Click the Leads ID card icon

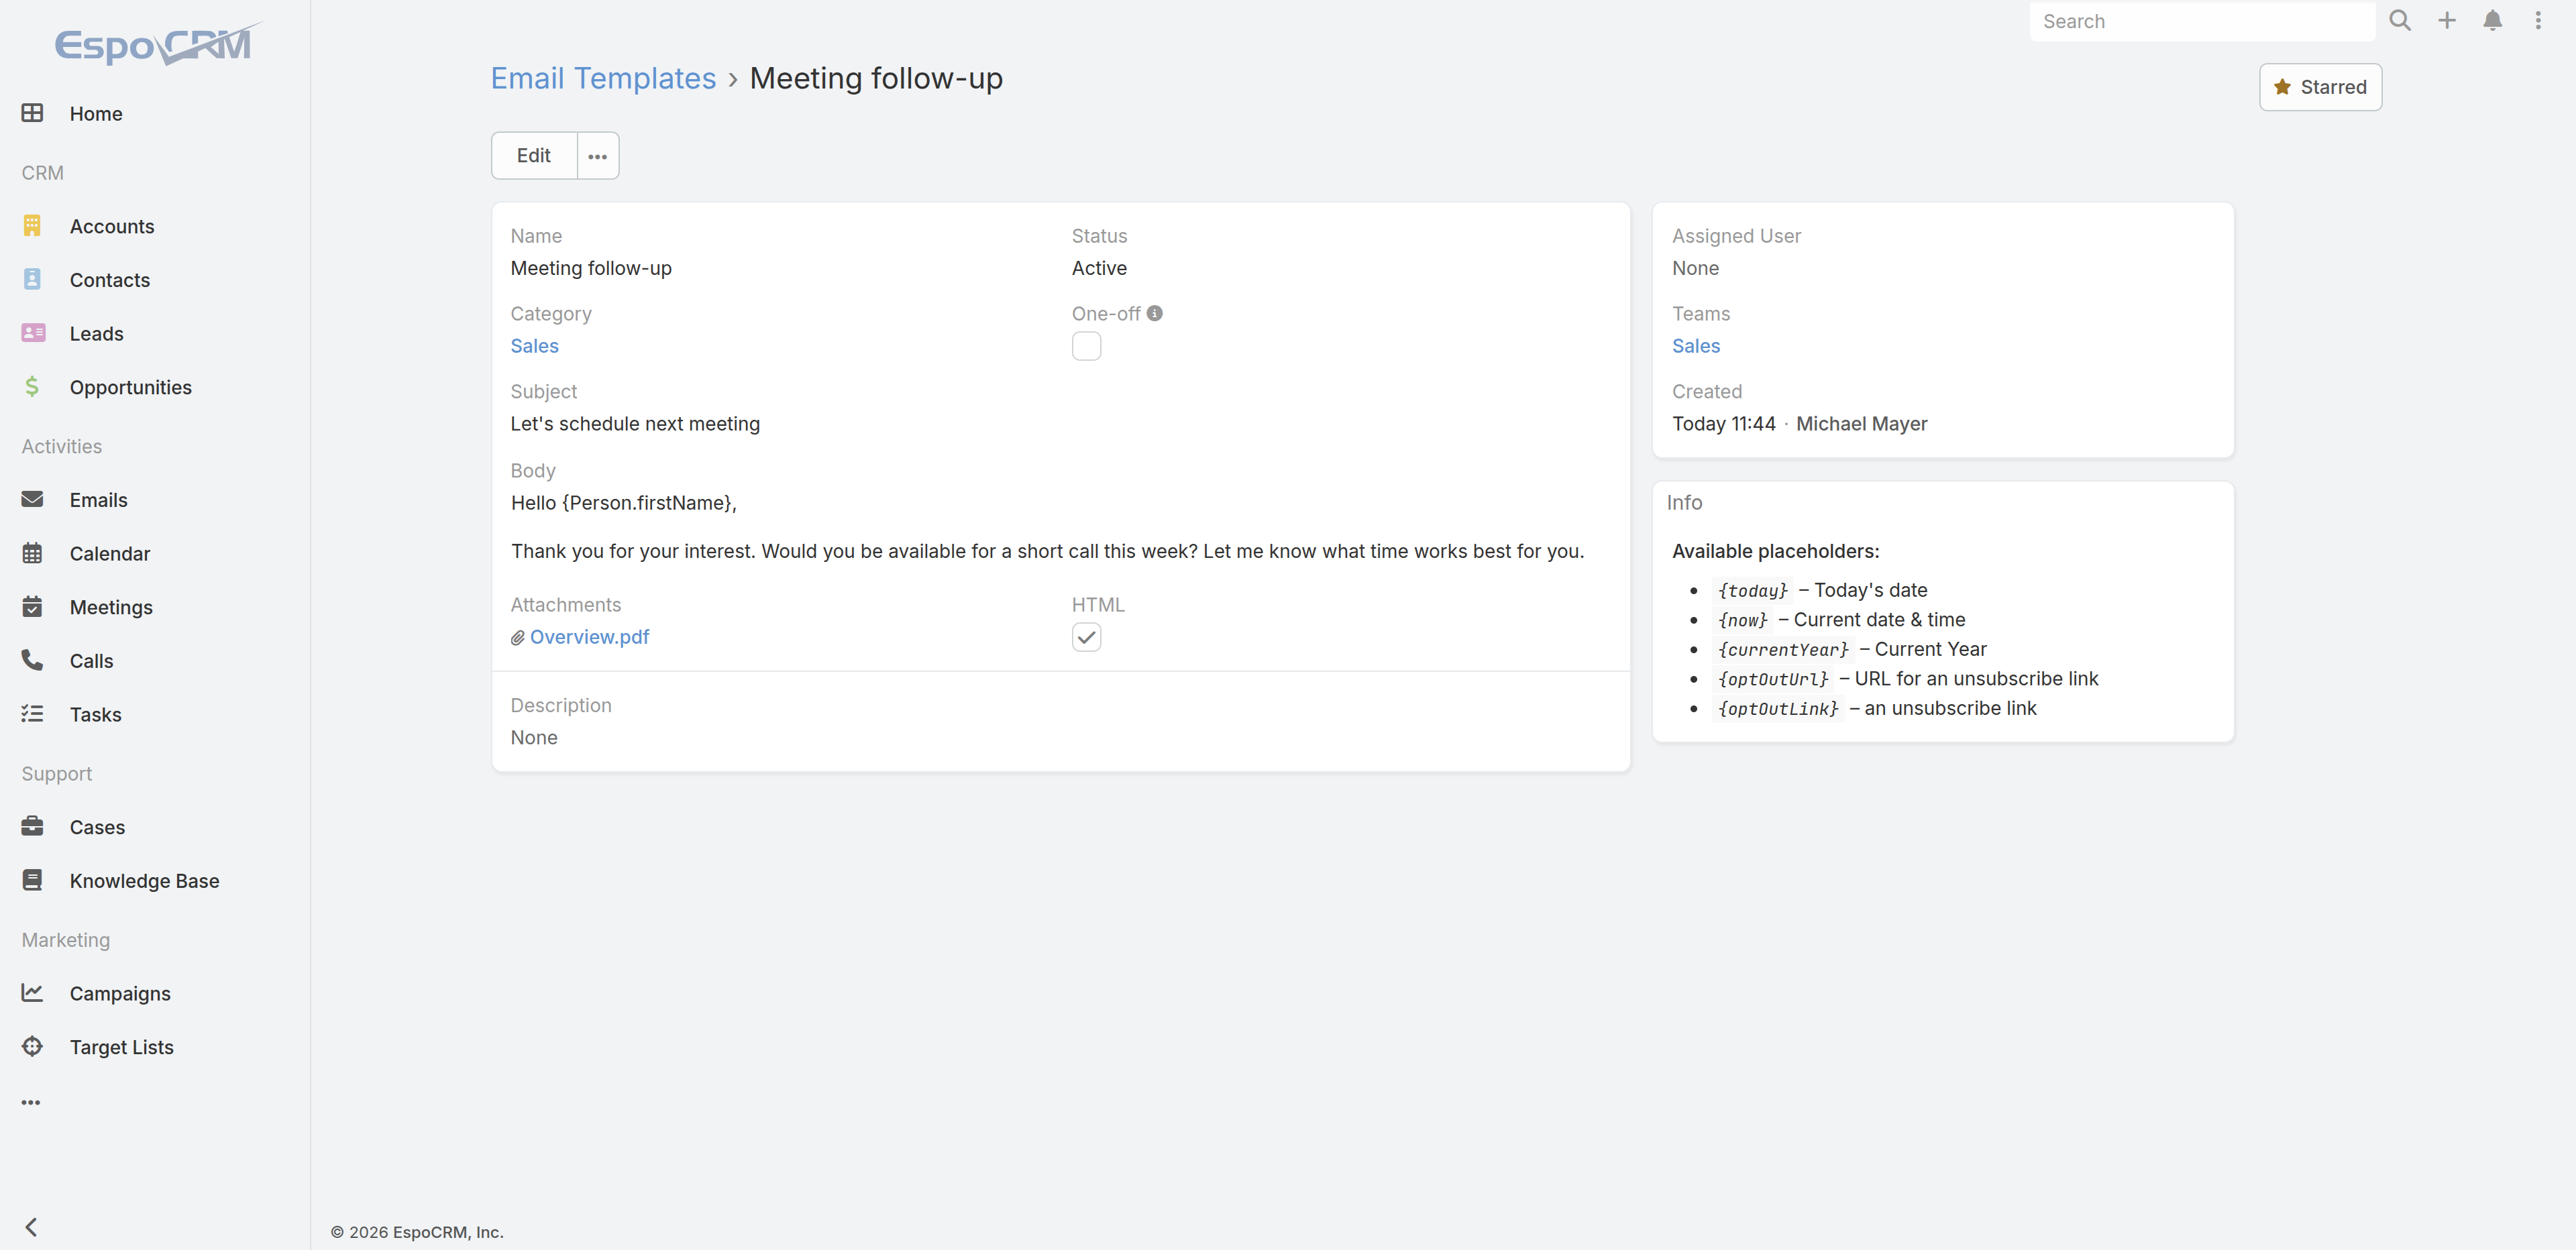(33, 333)
